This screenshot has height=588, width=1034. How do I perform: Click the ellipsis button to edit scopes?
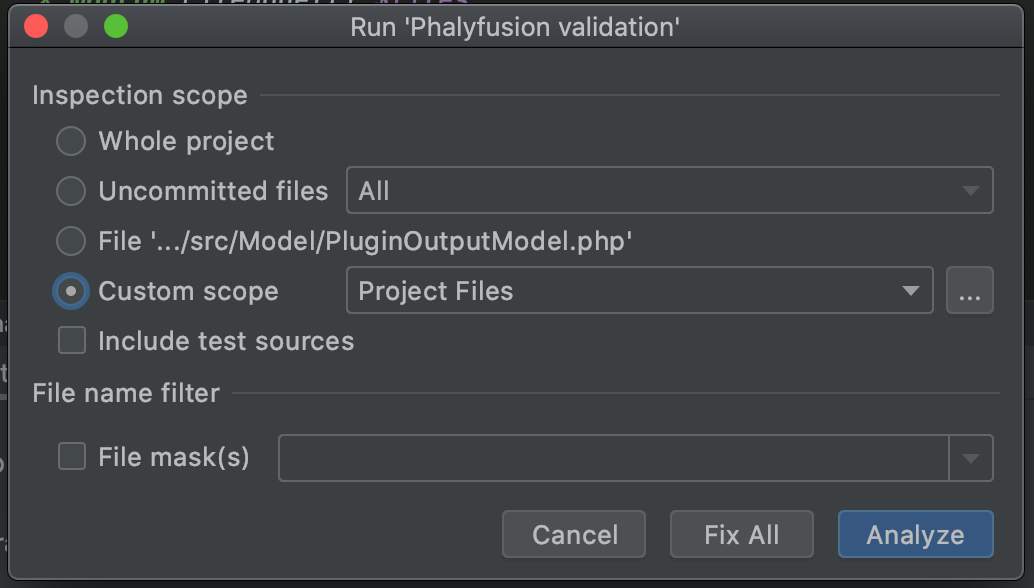pos(969,291)
